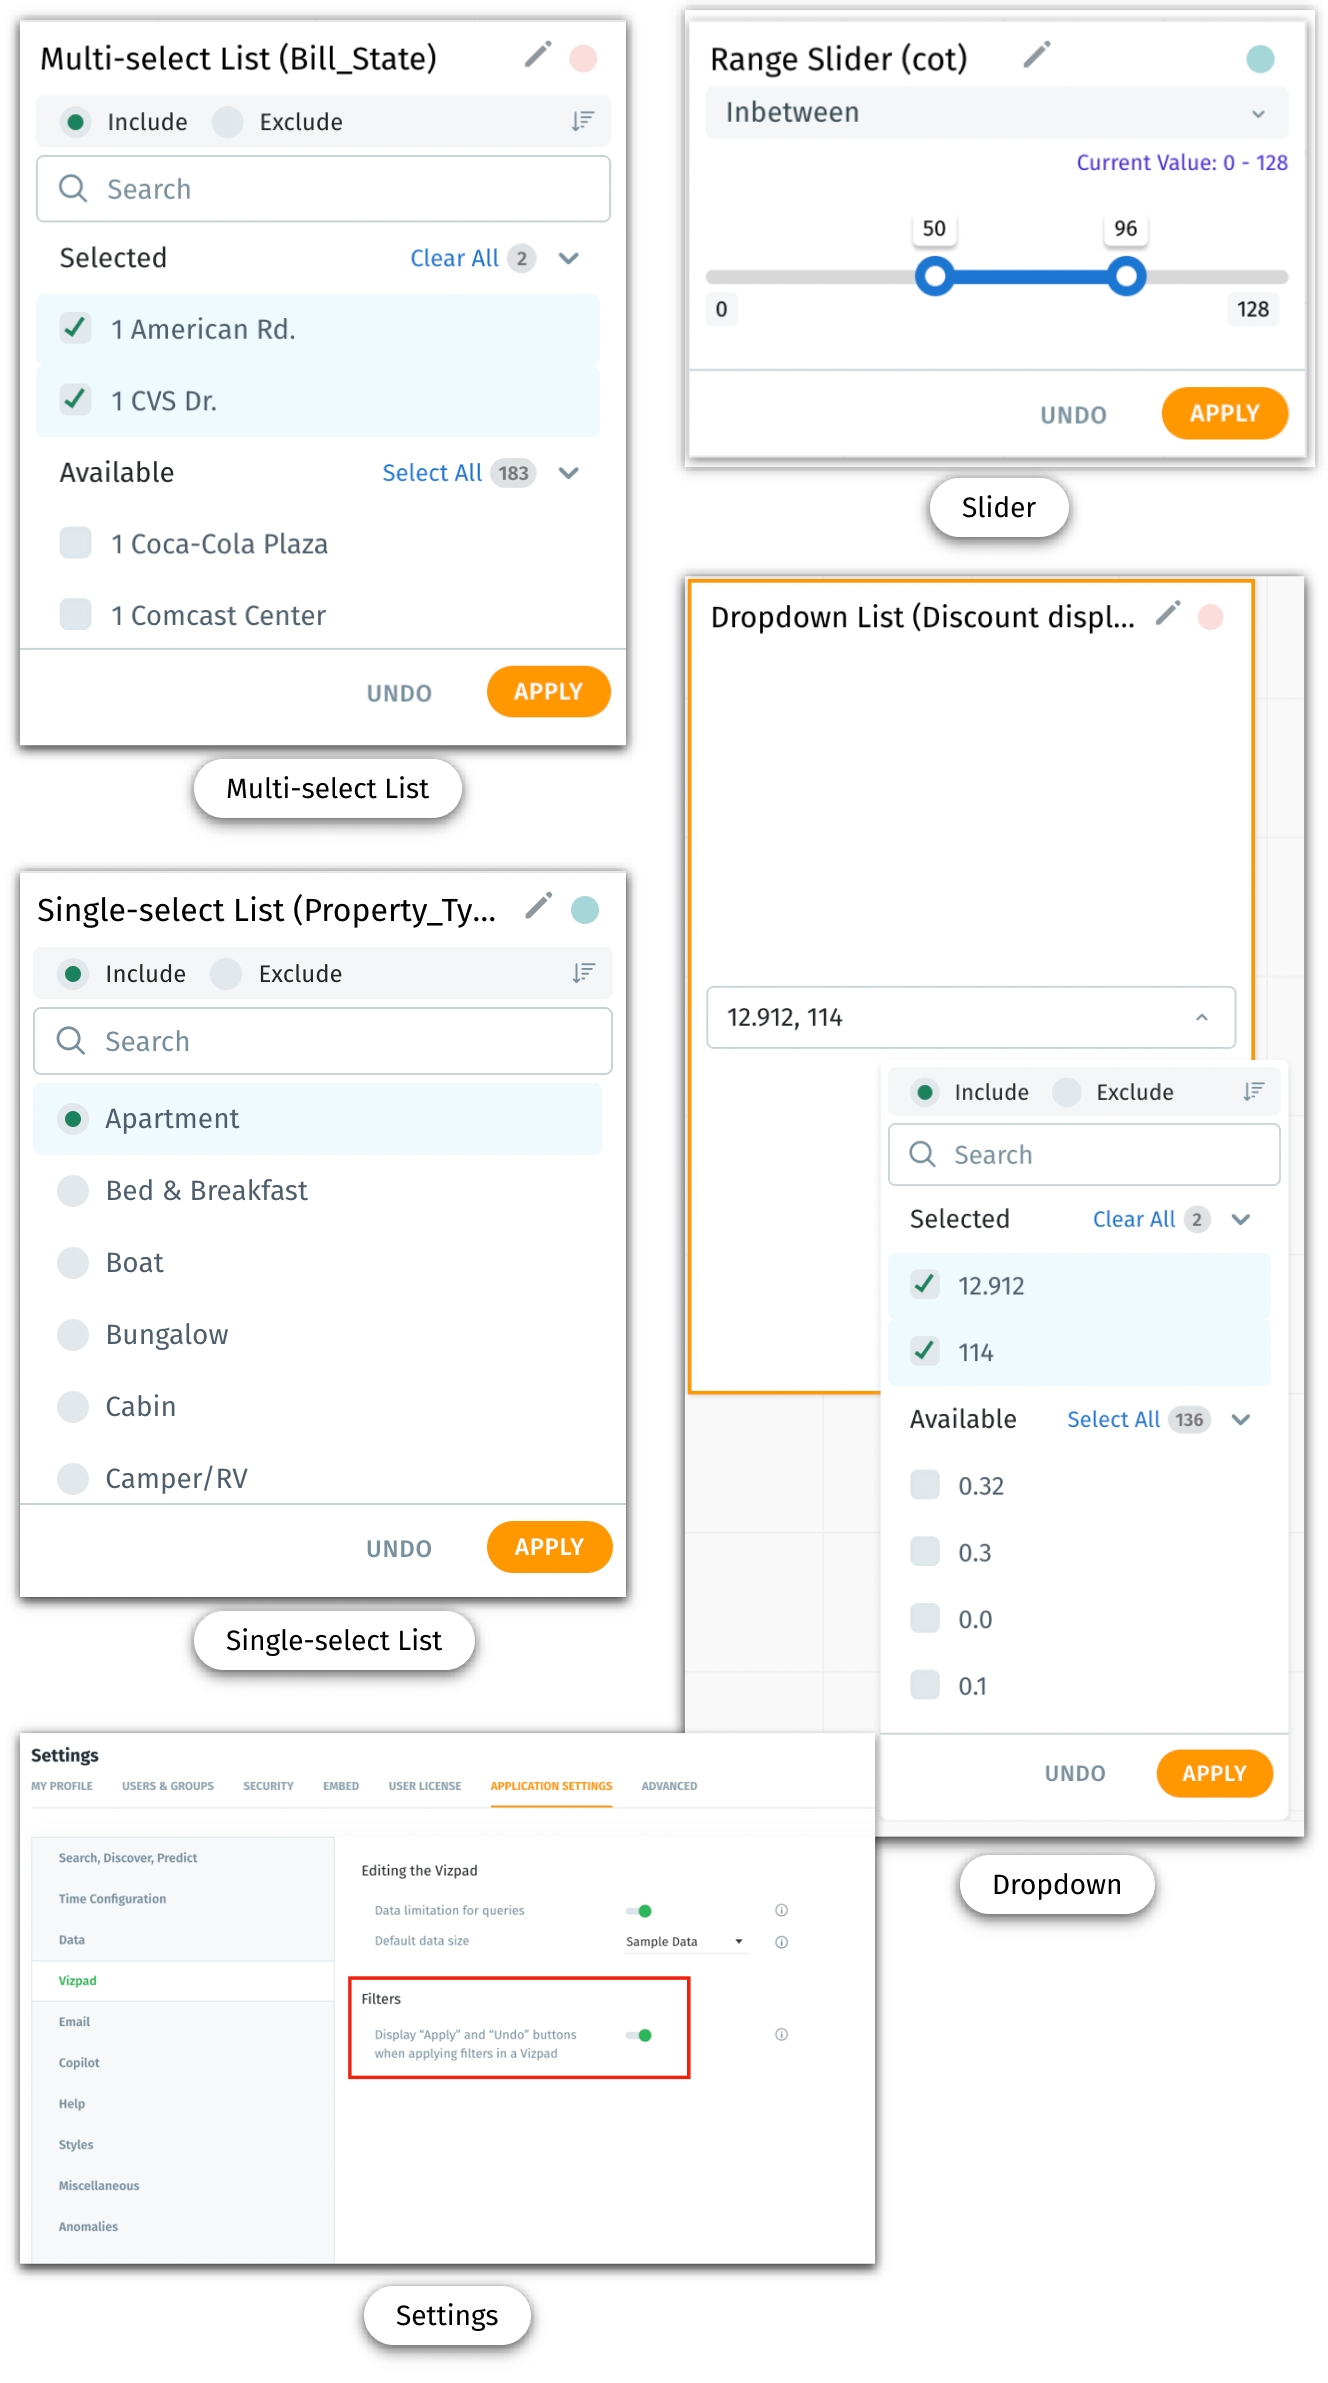Image resolution: width=1328 pixels, height=2383 pixels.
Task: Click edit pencil on Dropdown List filter
Action: 1168,613
